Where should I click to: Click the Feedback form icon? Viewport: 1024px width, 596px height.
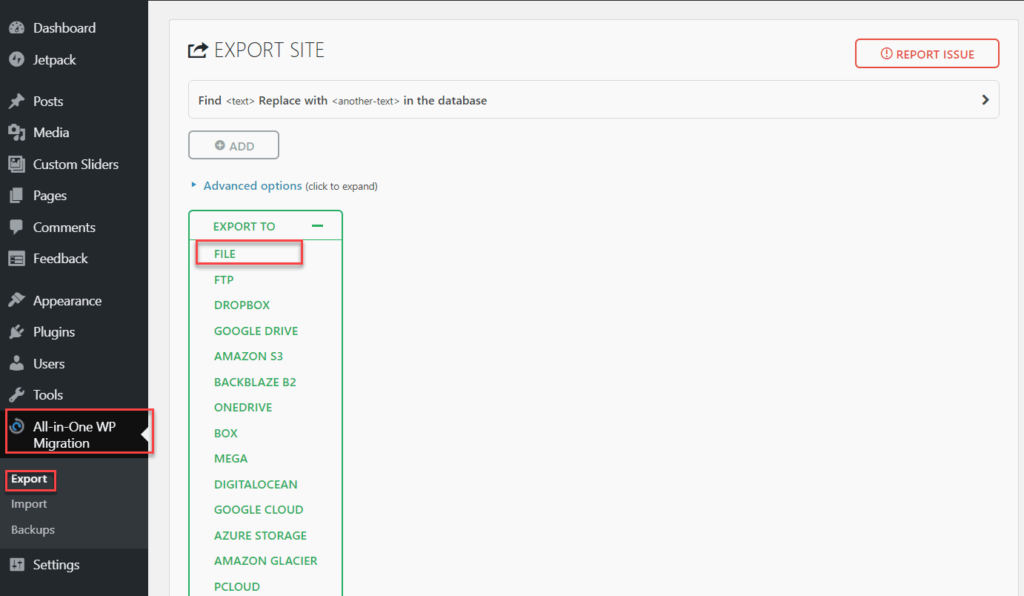point(17,259)
